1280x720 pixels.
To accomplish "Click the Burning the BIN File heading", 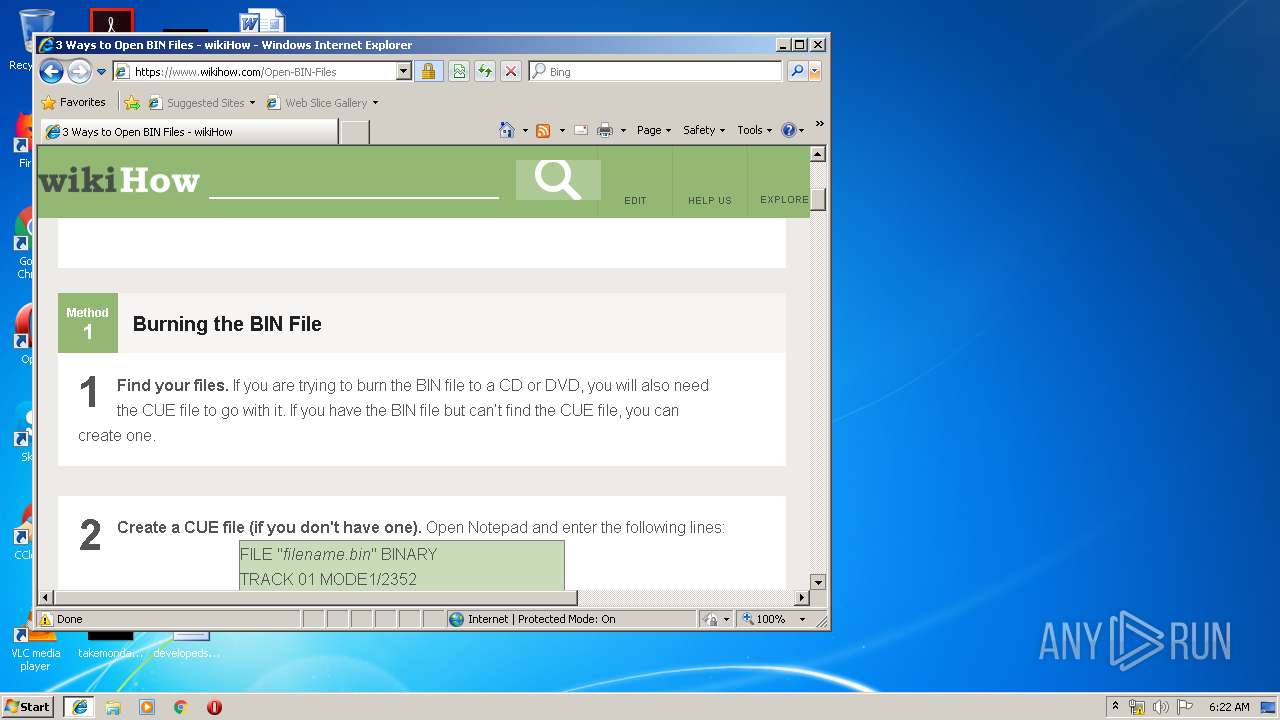I will click(x=227, y=324).
